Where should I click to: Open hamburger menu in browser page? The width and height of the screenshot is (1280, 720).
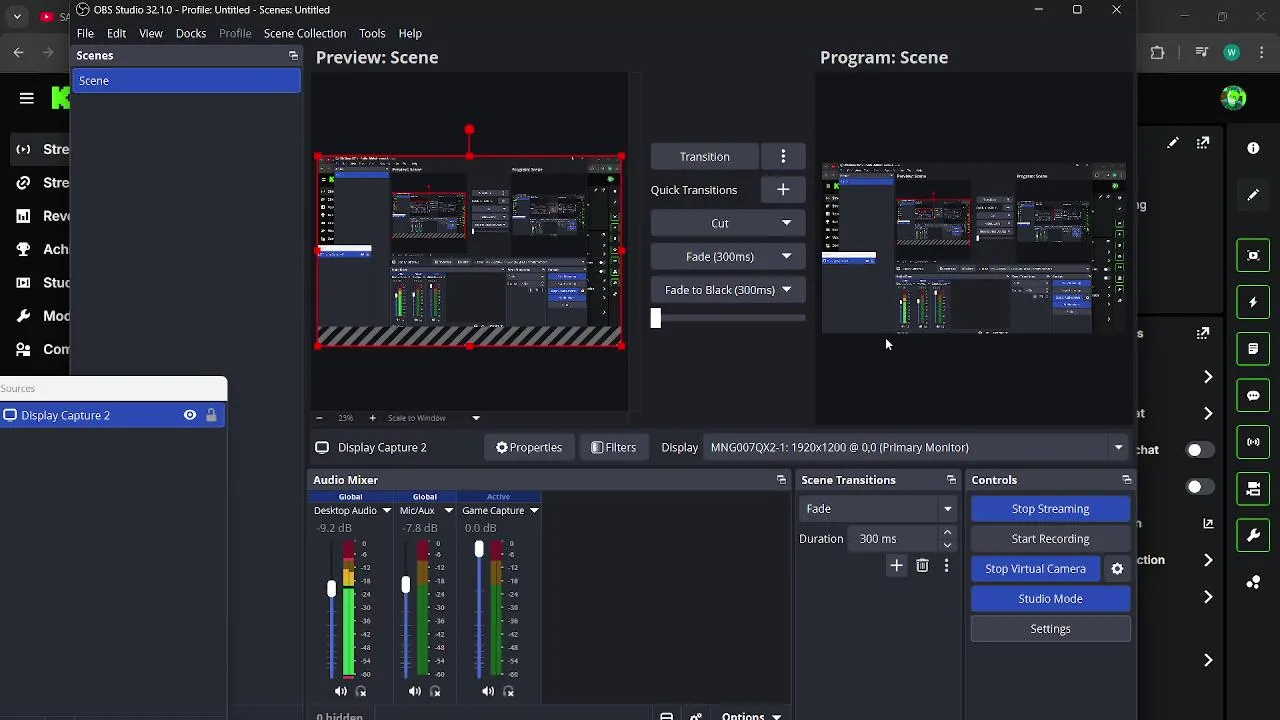[x=27, y=98]
